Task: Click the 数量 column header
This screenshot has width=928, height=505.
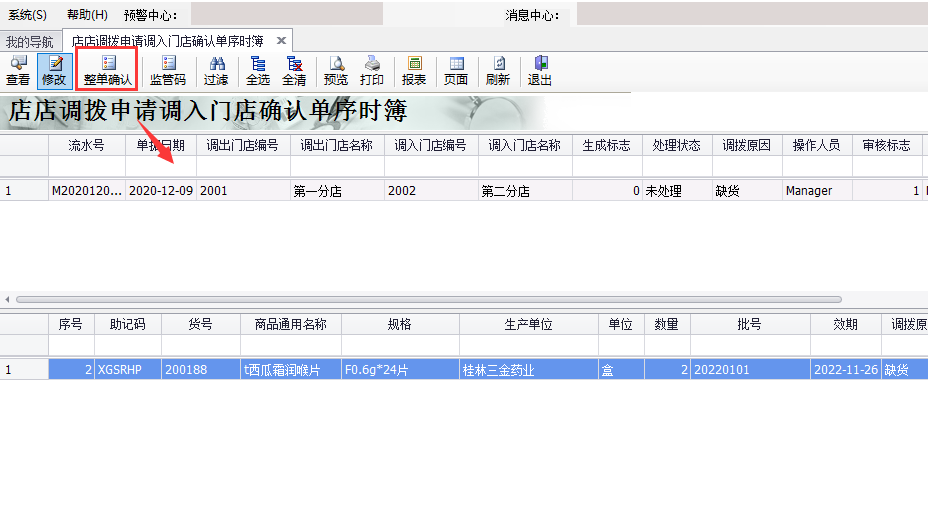Action: [666, 324]
